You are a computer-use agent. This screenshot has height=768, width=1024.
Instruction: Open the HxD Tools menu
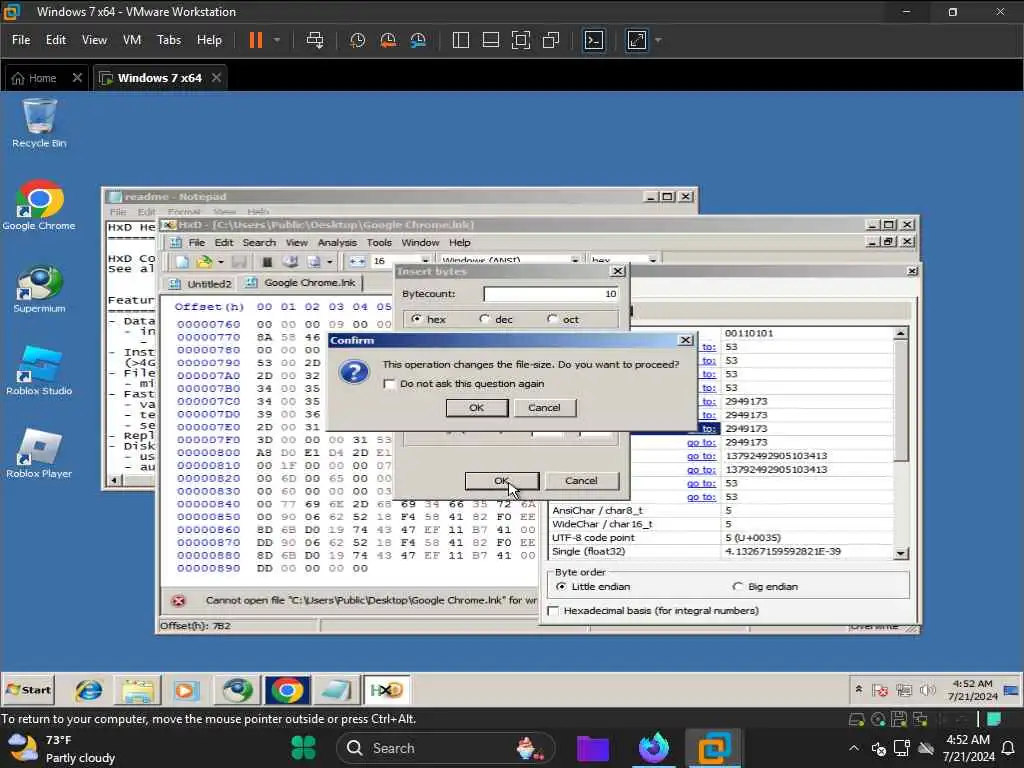coord(379,242)
